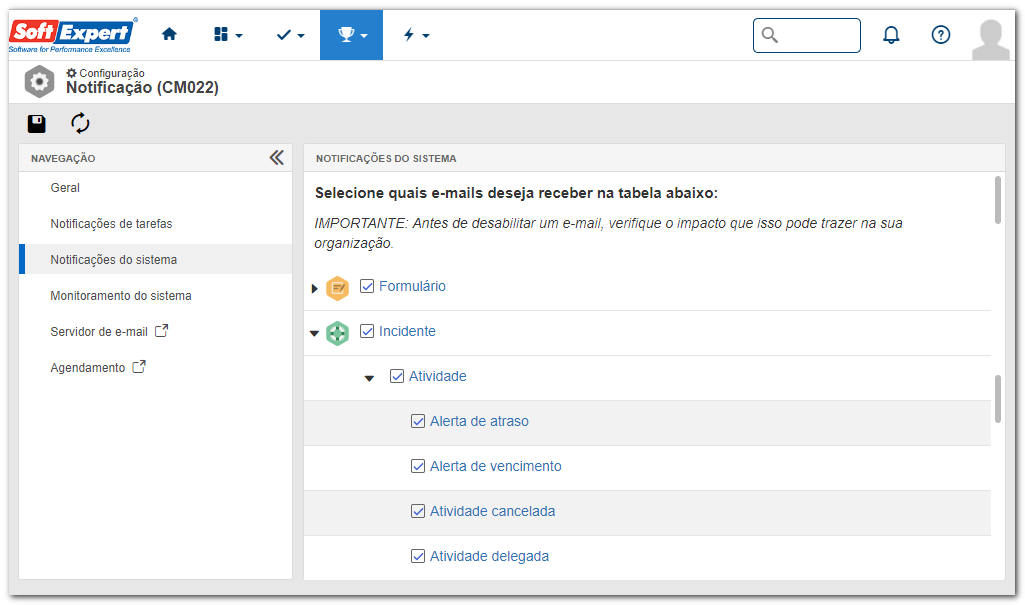Click the search magnifier icon
Image resolution: width=1025 pixels, height=605 pixels.
click(770, 35)
